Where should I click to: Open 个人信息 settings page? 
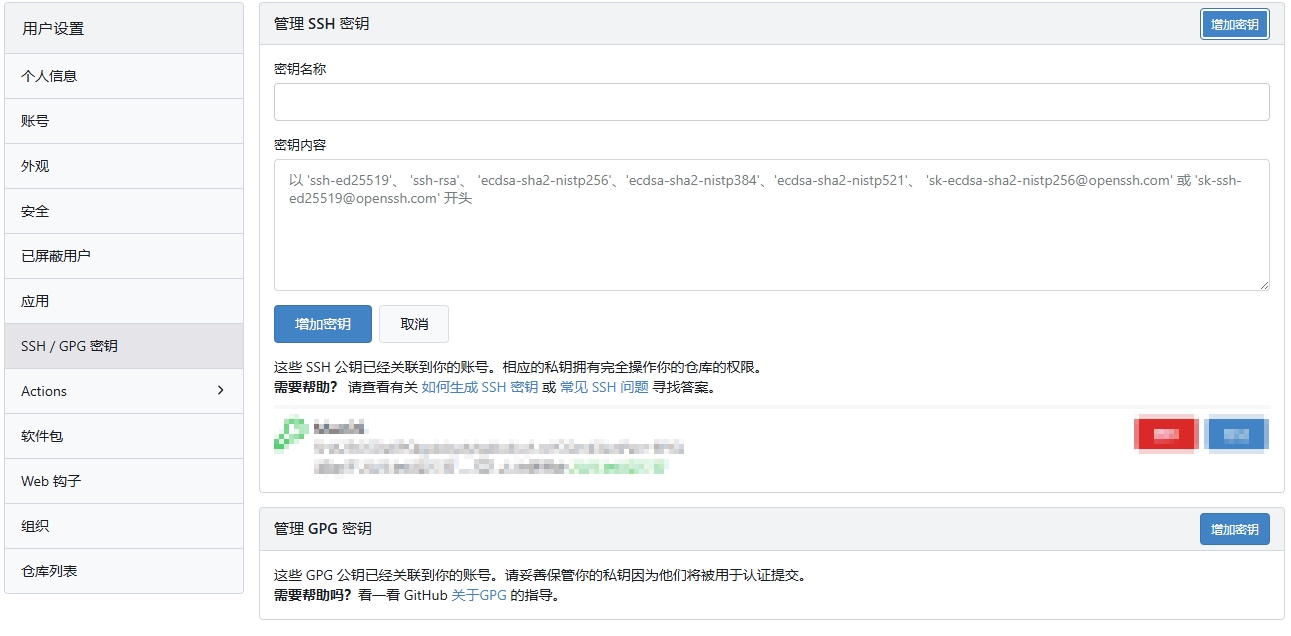(x=49, y=76)
